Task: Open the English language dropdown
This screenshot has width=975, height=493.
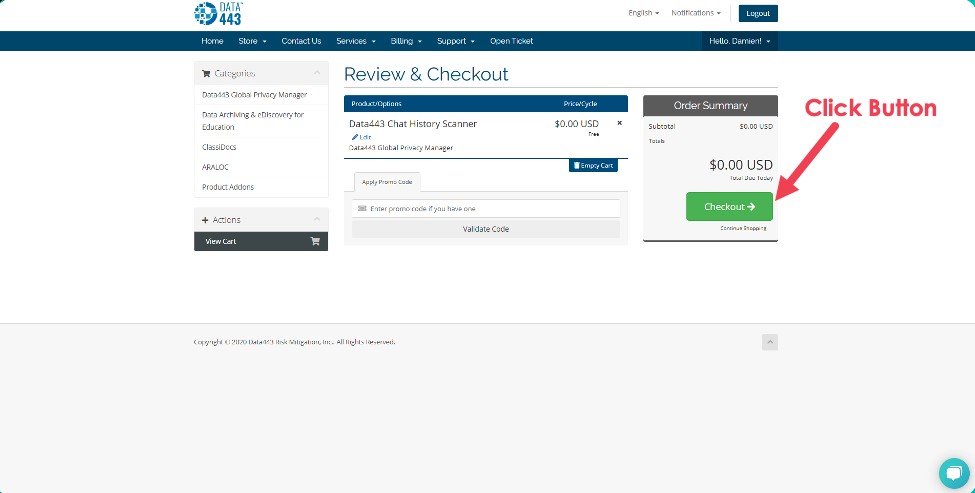Action: (x=644, y=13)
